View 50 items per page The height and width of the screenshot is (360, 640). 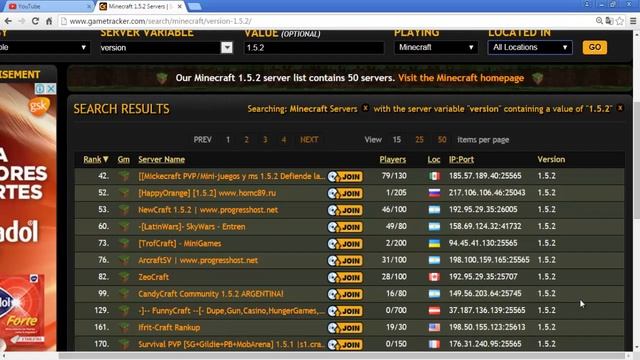tap(442, 140)
